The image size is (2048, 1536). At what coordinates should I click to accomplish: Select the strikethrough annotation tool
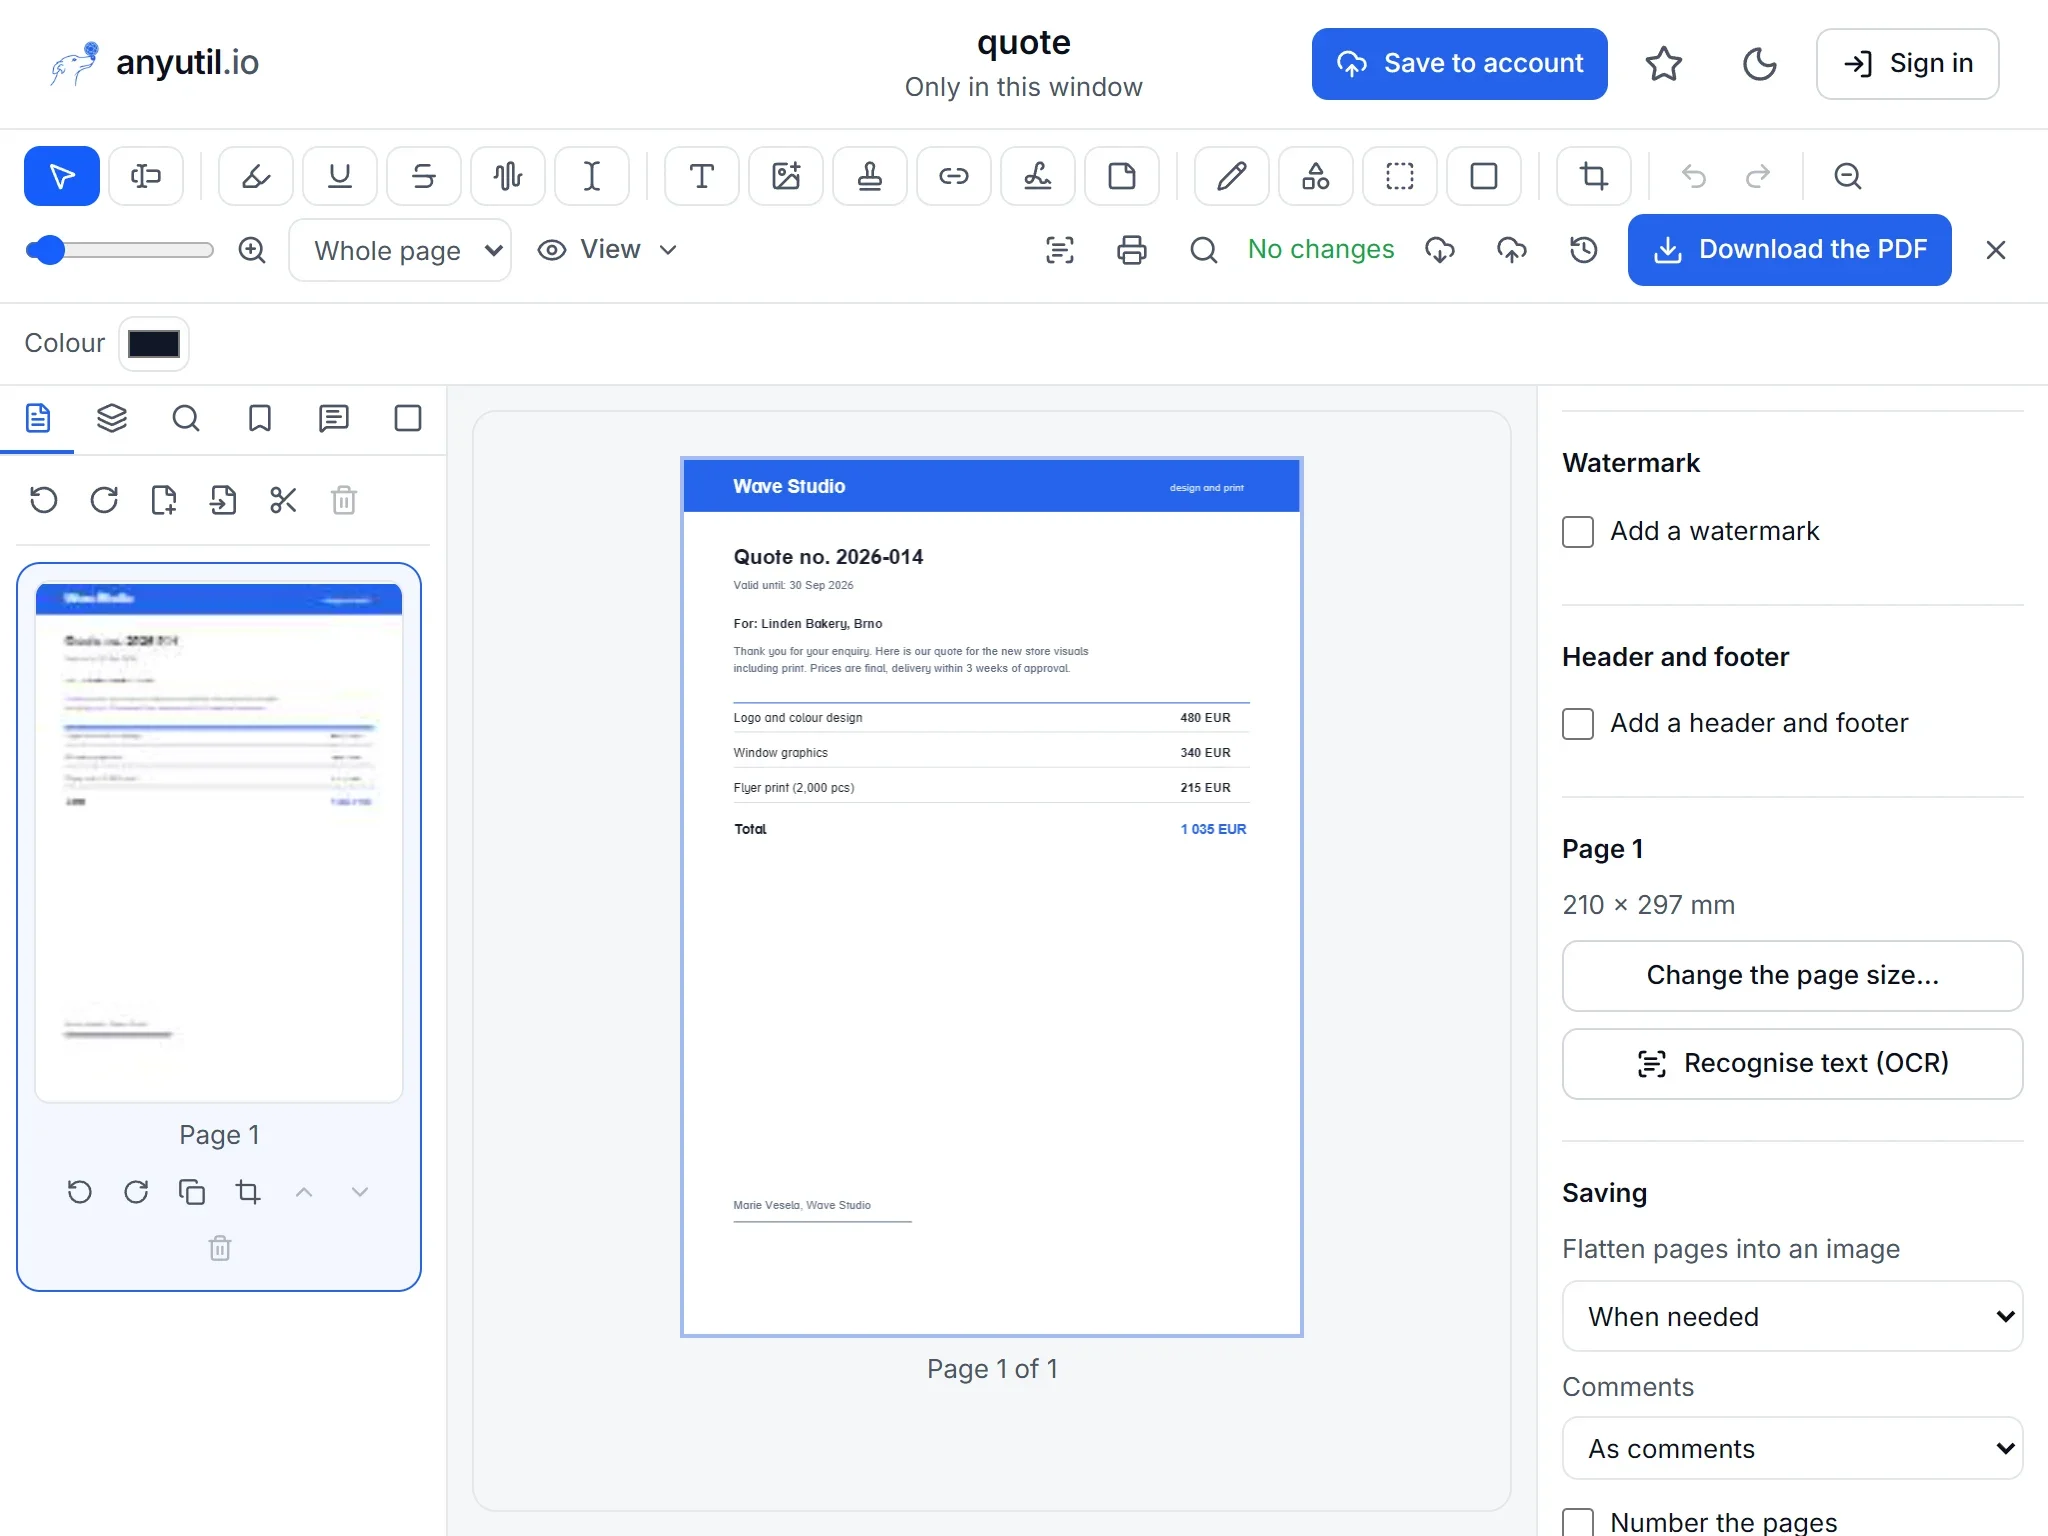(424, 177)
